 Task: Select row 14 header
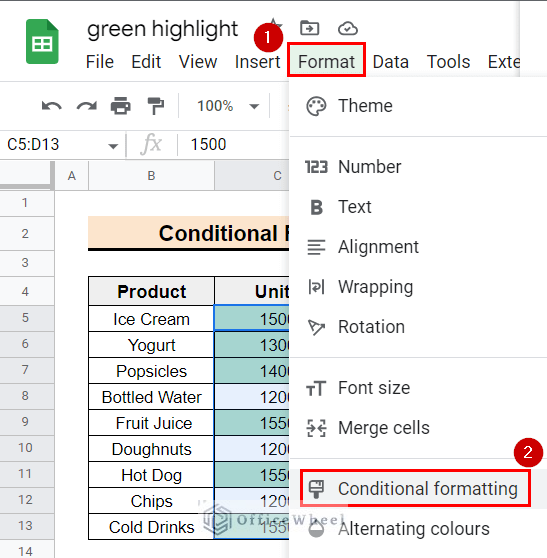tap(27, 550)
